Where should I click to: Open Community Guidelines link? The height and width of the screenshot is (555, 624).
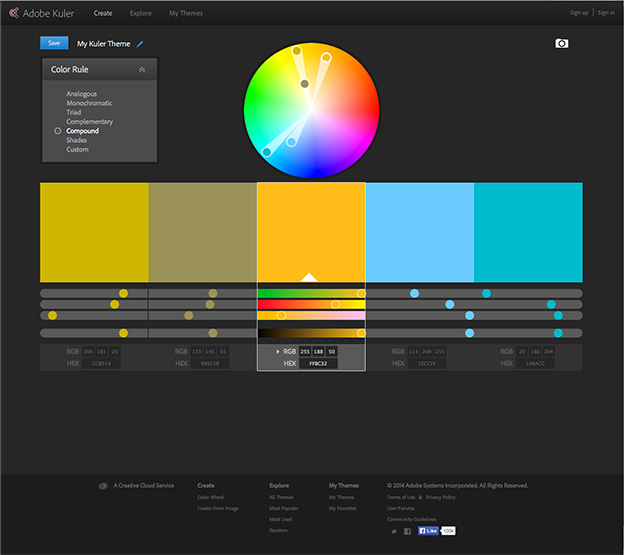click(x=411, y=519)
